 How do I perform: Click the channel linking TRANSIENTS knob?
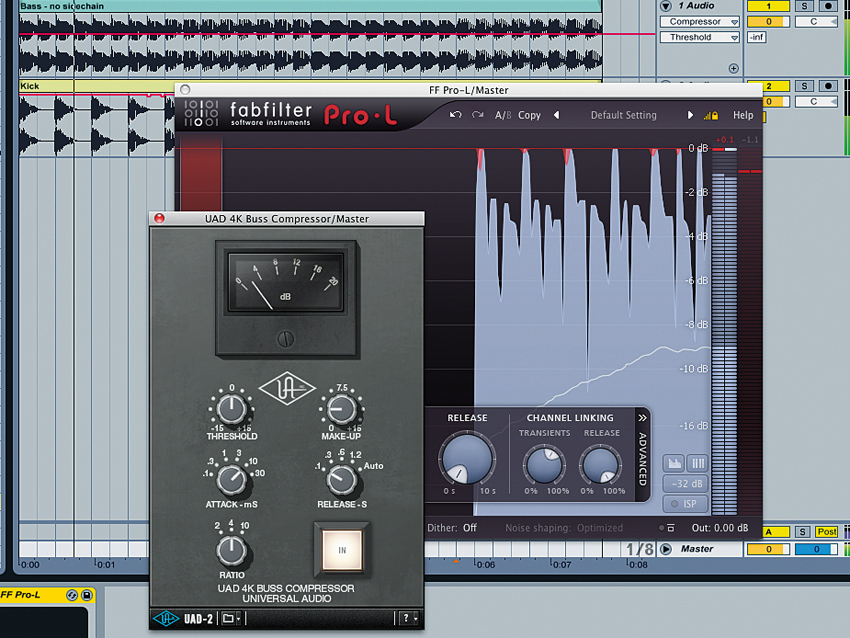(x=544, y=465)
